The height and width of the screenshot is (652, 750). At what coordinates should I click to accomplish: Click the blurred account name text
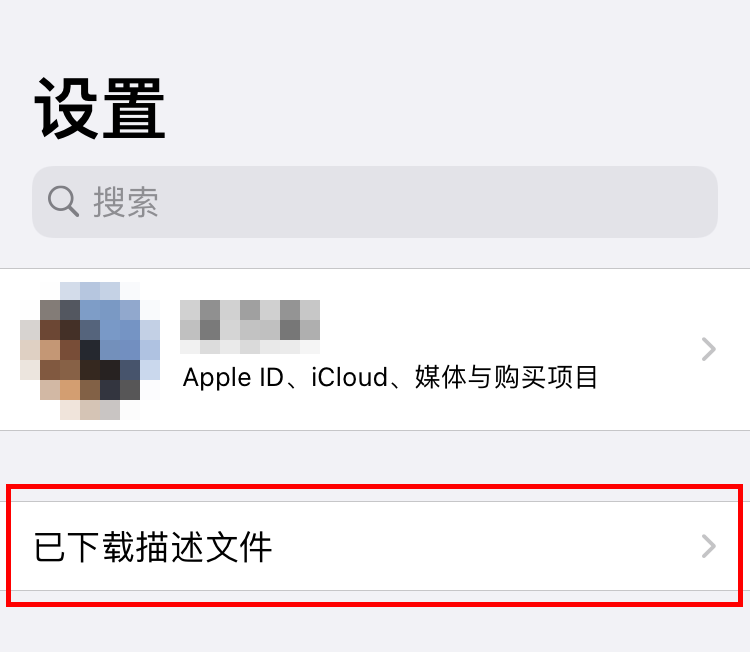250,327
